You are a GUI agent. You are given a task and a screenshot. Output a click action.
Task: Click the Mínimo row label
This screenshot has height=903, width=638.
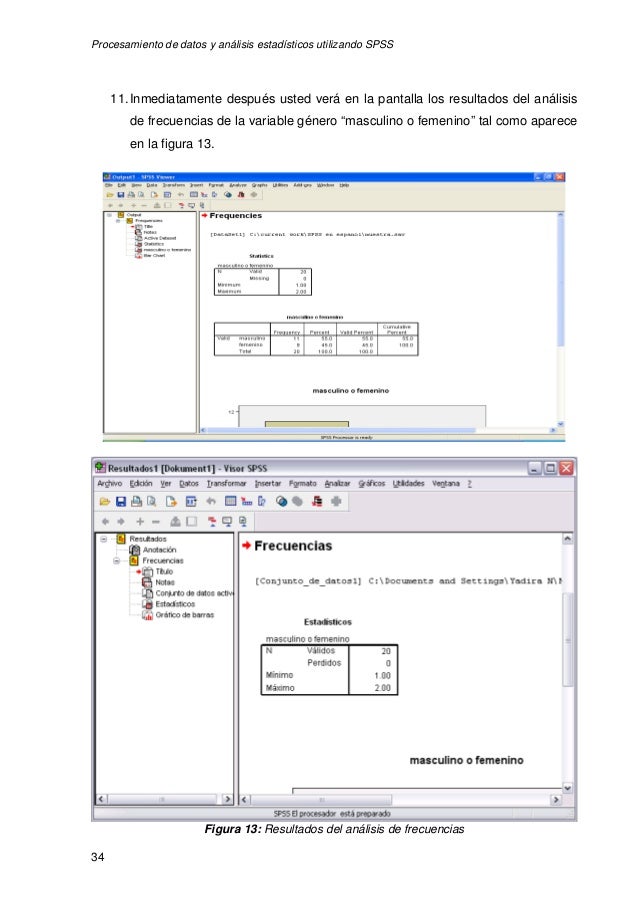tap(279, 675)
